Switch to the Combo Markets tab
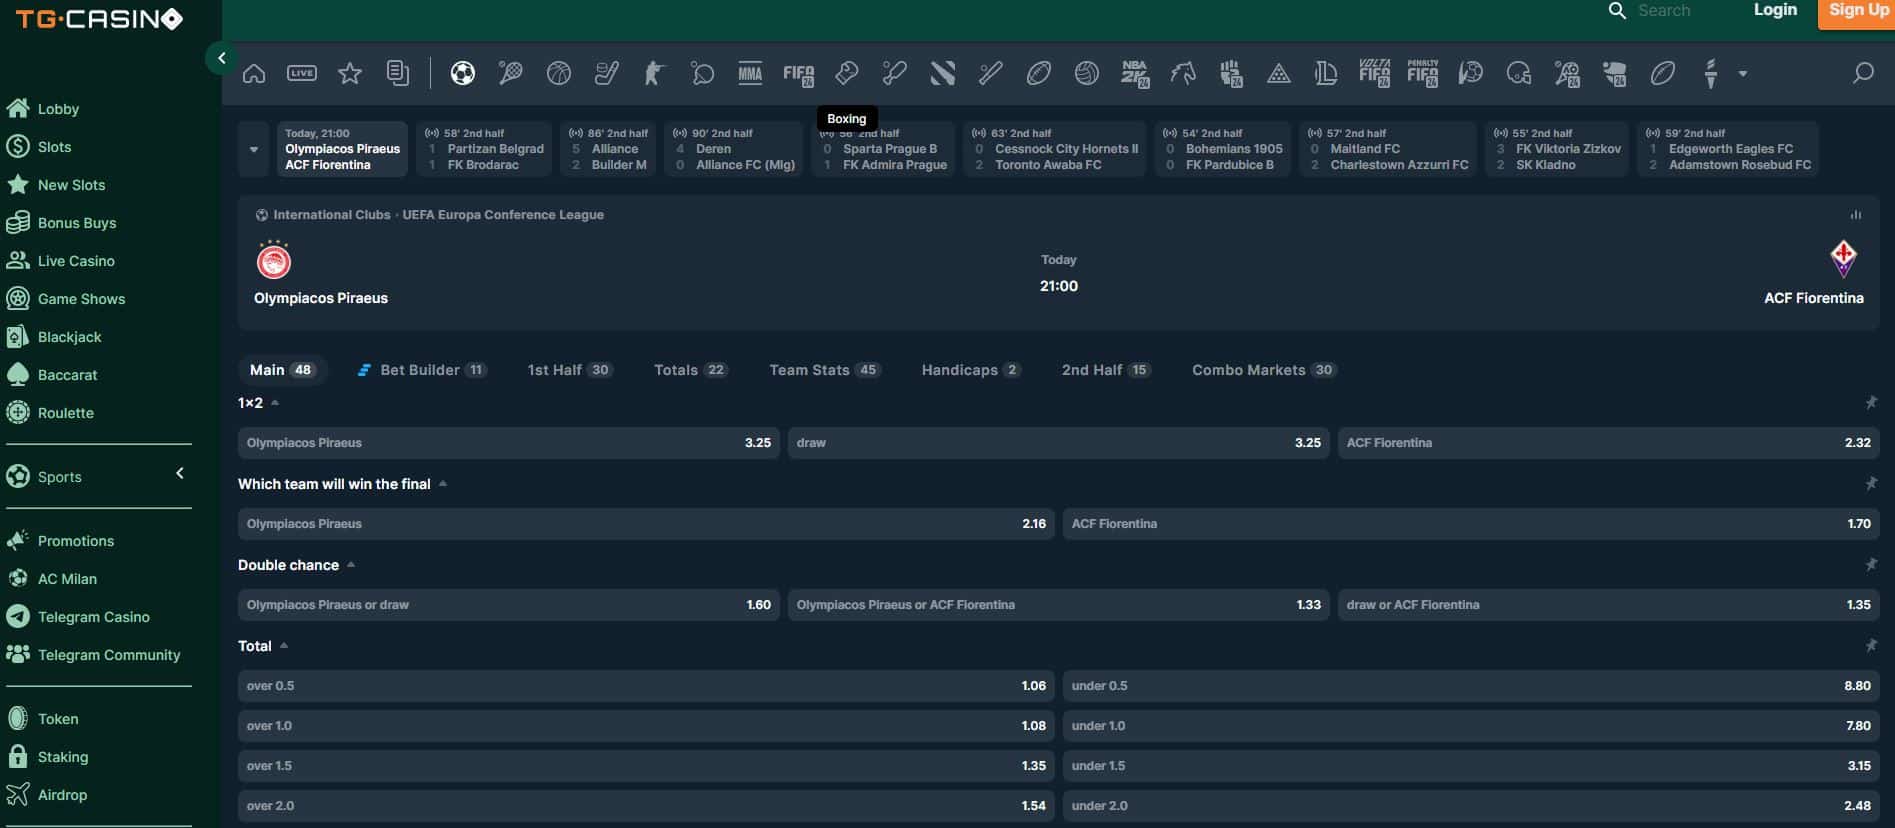The image size is (1895, 828). point(1263,370)
